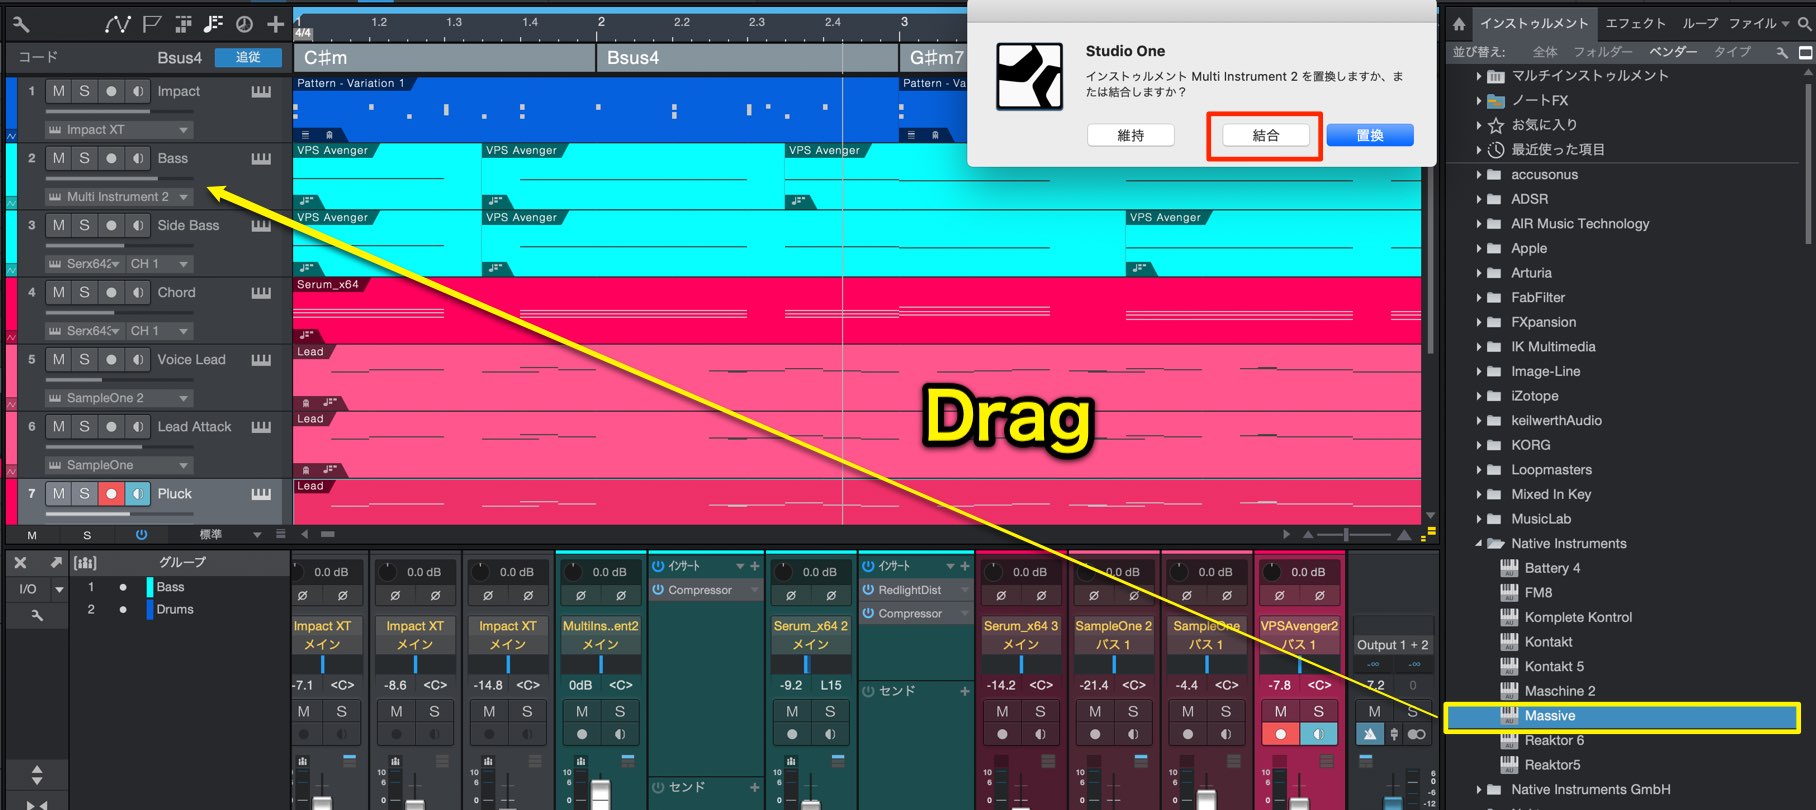The image size is (1816, 810).
Task: Solo the Bass track
Action: pos(84,158)
